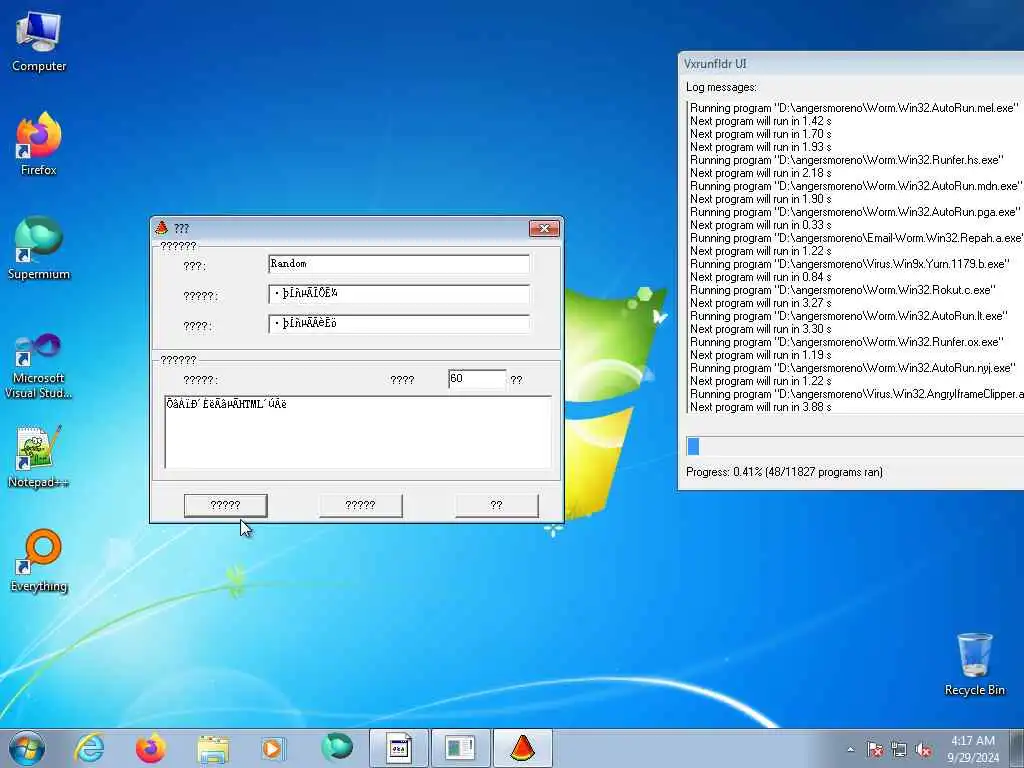This screenshot has height=768, width=1024.
Task: Switch to the taskbar button right of Supermium
Action: pyautogui.click(x=399, y=748)
